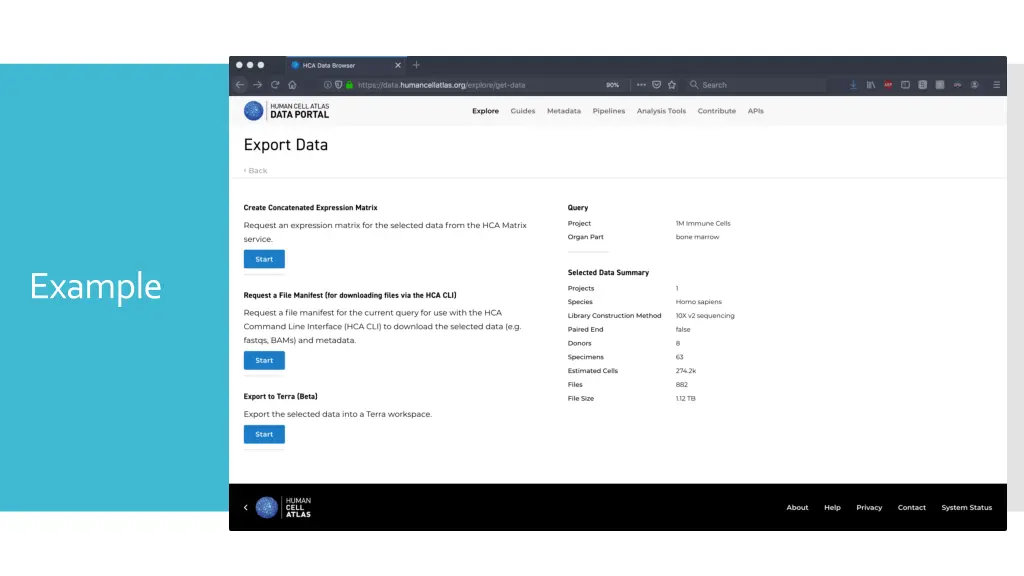
Task: Open the page actions three-dot menu
Action: click(x=641, y=85)
